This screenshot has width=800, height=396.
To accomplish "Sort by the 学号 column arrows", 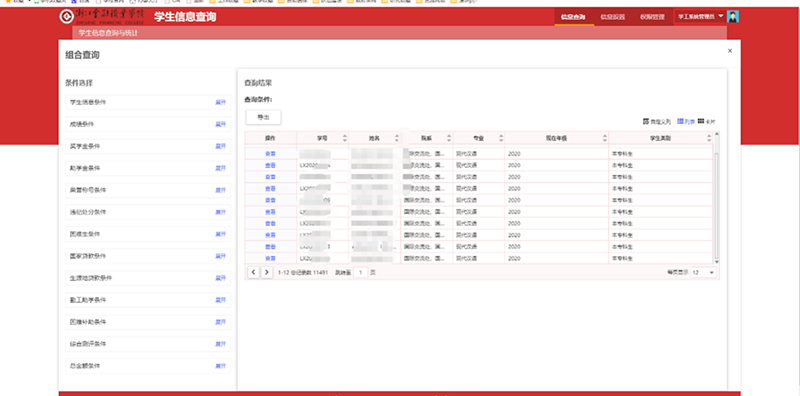I will 344,138.
